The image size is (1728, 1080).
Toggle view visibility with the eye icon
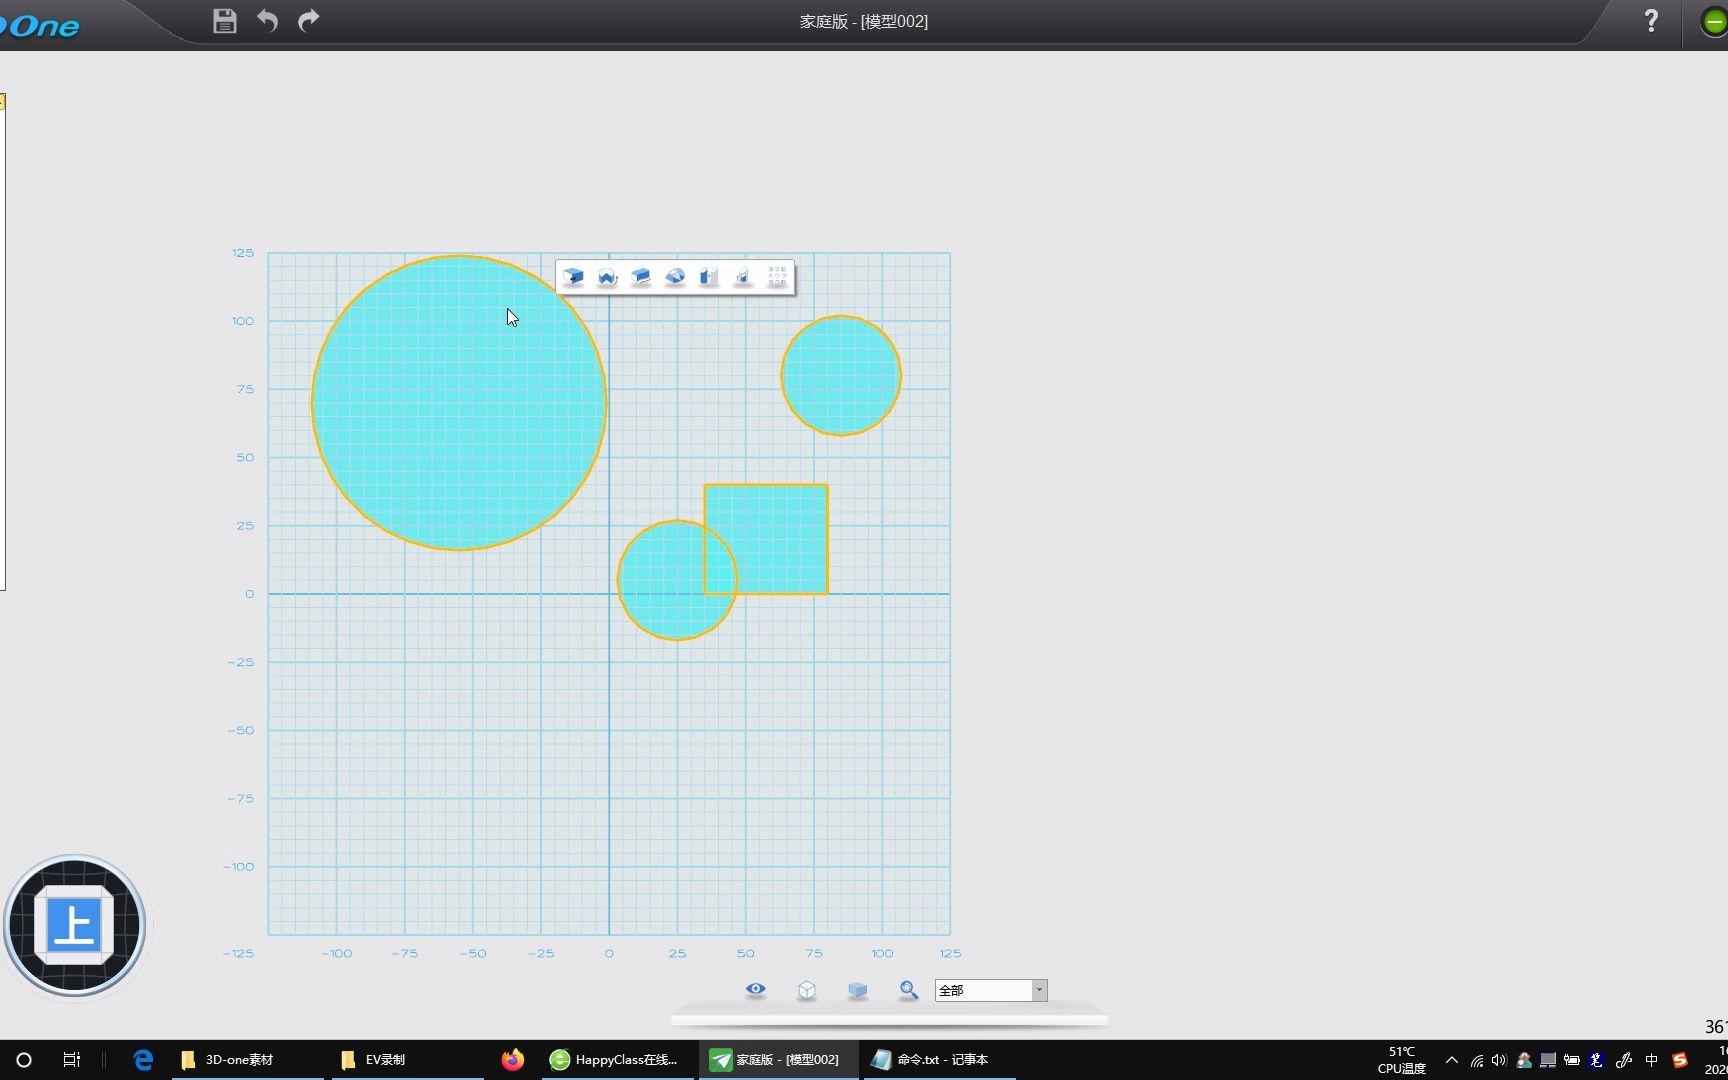click(756, 990)
